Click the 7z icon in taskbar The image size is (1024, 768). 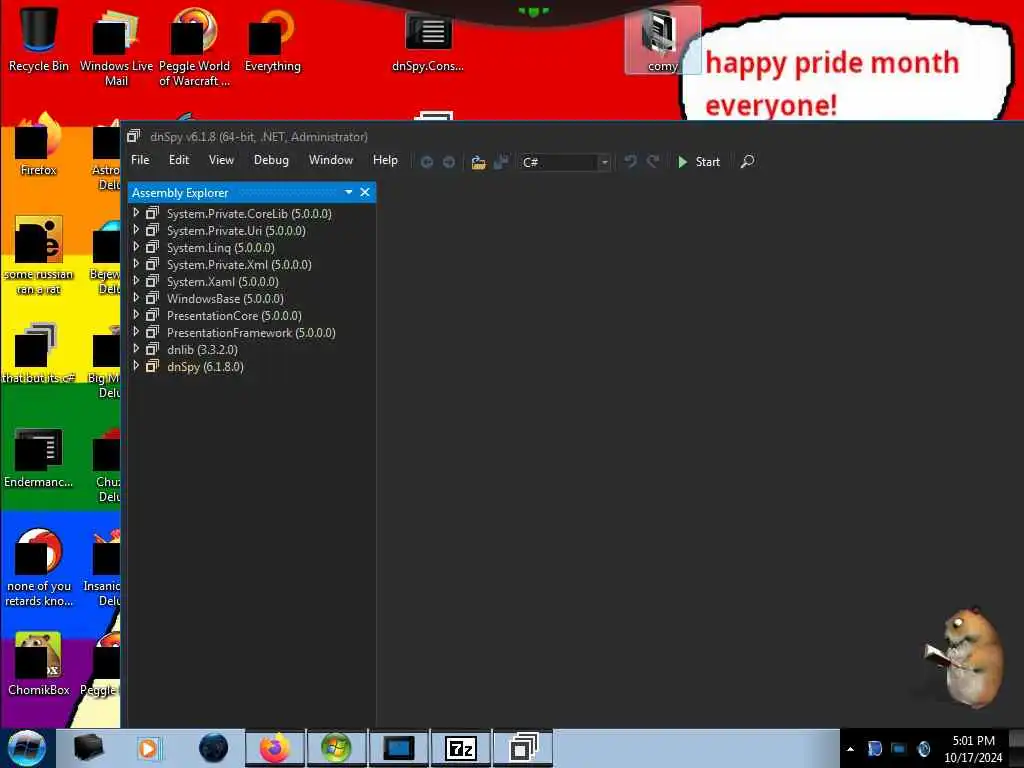[x=460, y=748]
